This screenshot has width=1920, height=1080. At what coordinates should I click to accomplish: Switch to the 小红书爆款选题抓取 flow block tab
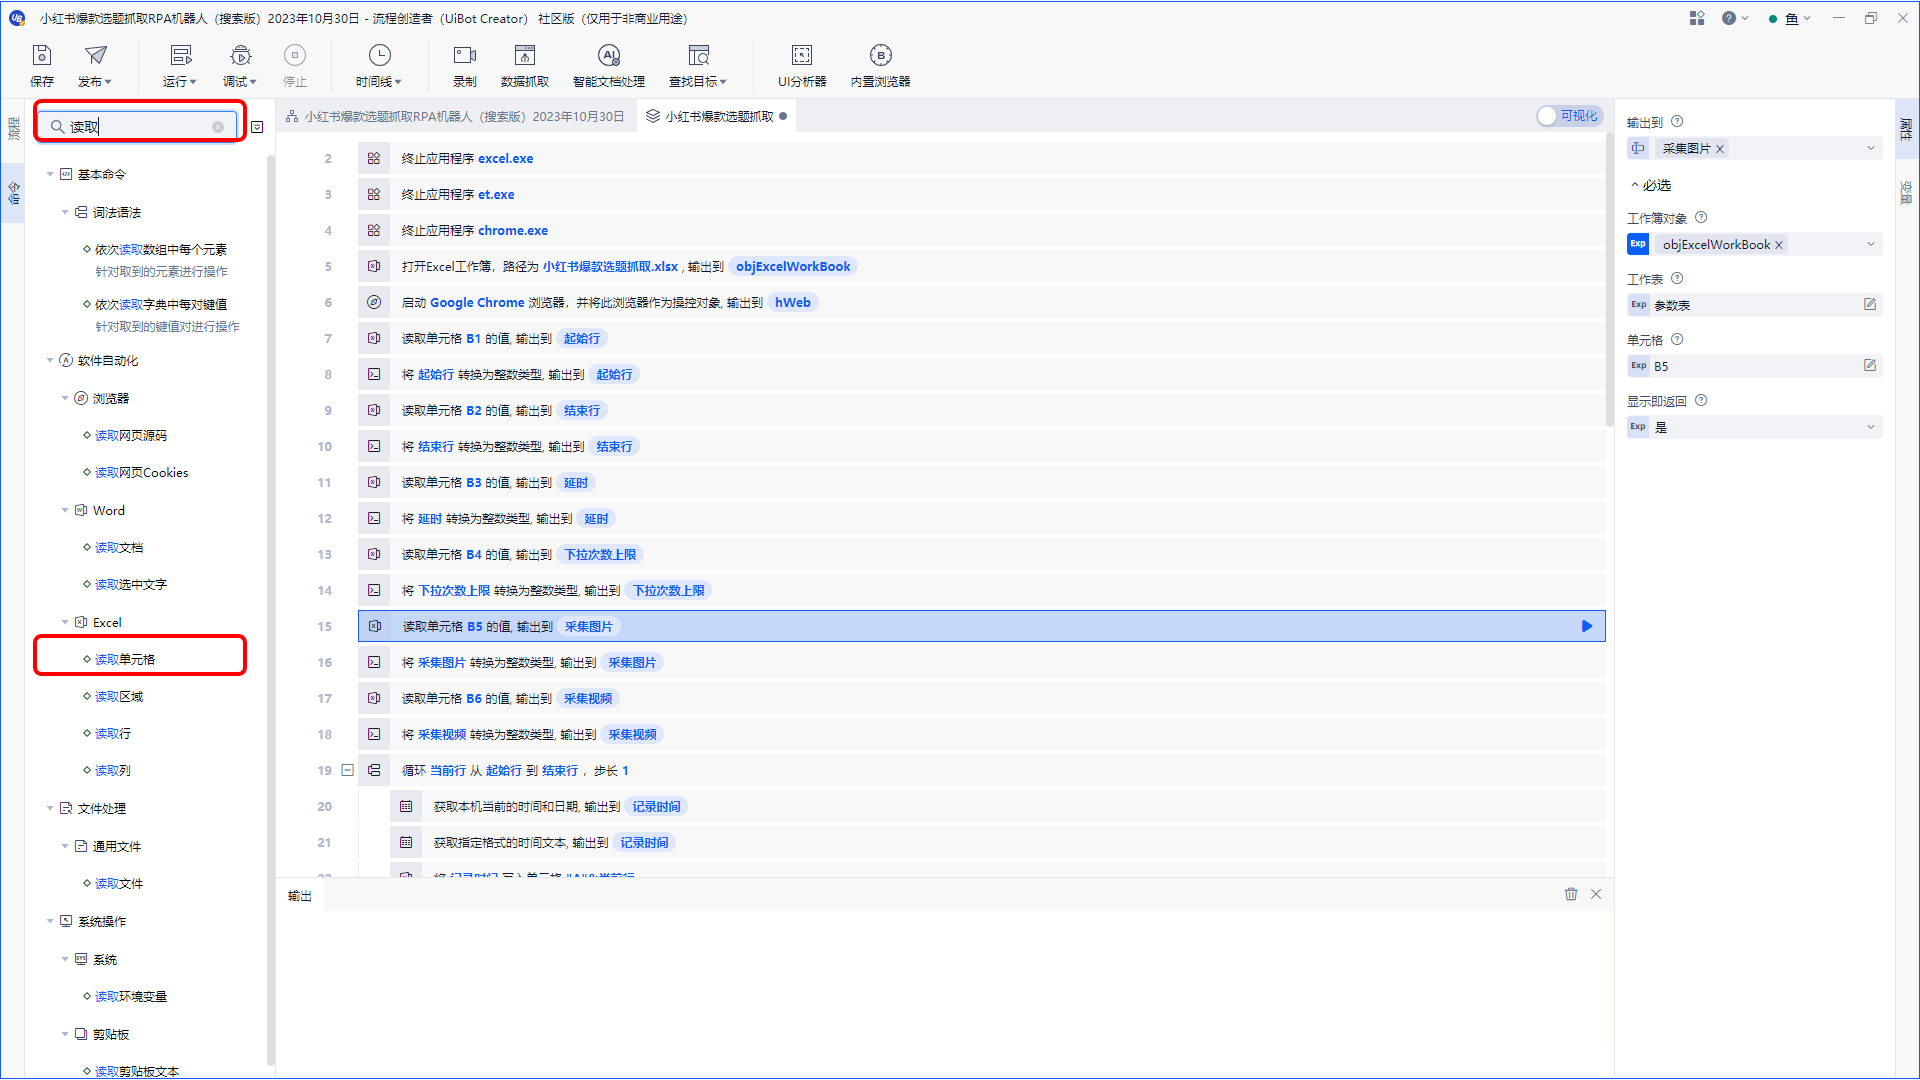point(716,116)
